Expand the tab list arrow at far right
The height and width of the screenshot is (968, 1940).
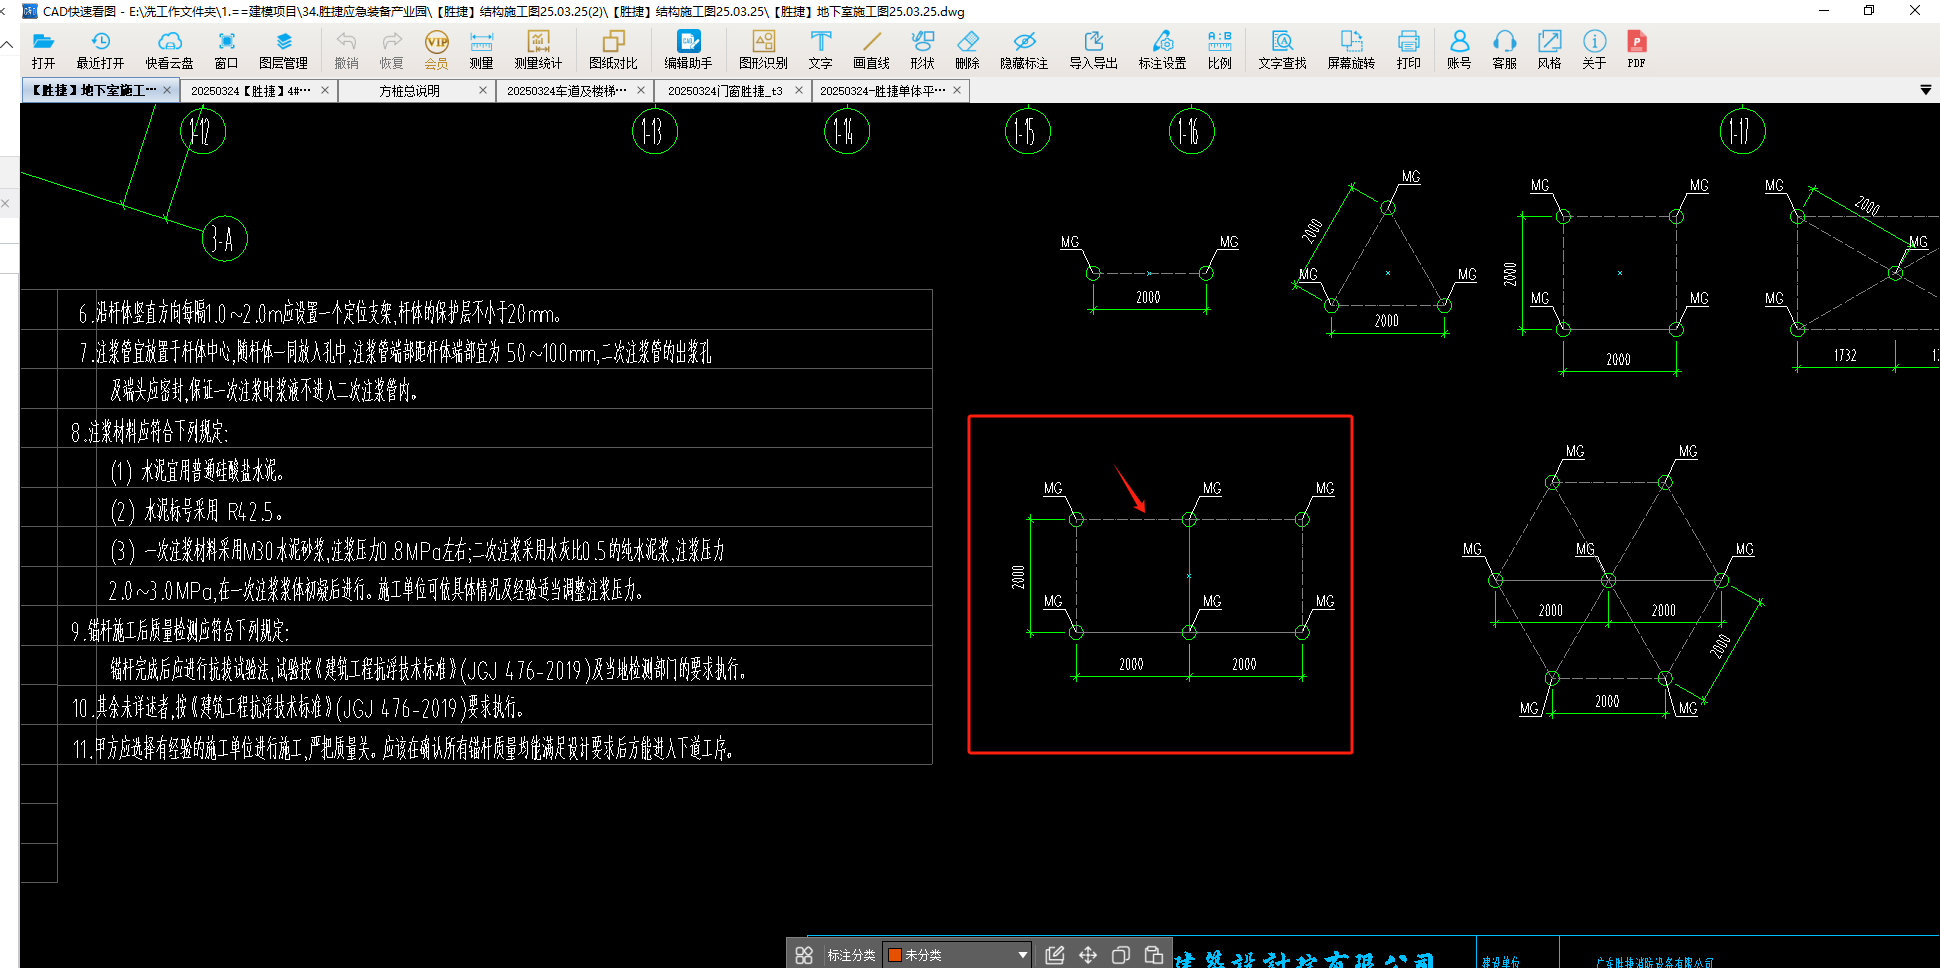pos(1926,90)
